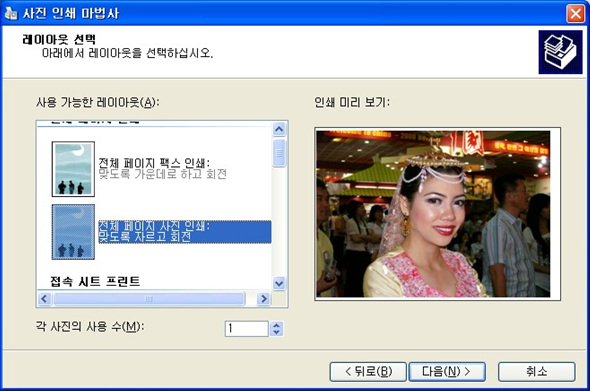590x391 pixels.
Task: Select the full page photo print thumbnail
Action: 73,232
